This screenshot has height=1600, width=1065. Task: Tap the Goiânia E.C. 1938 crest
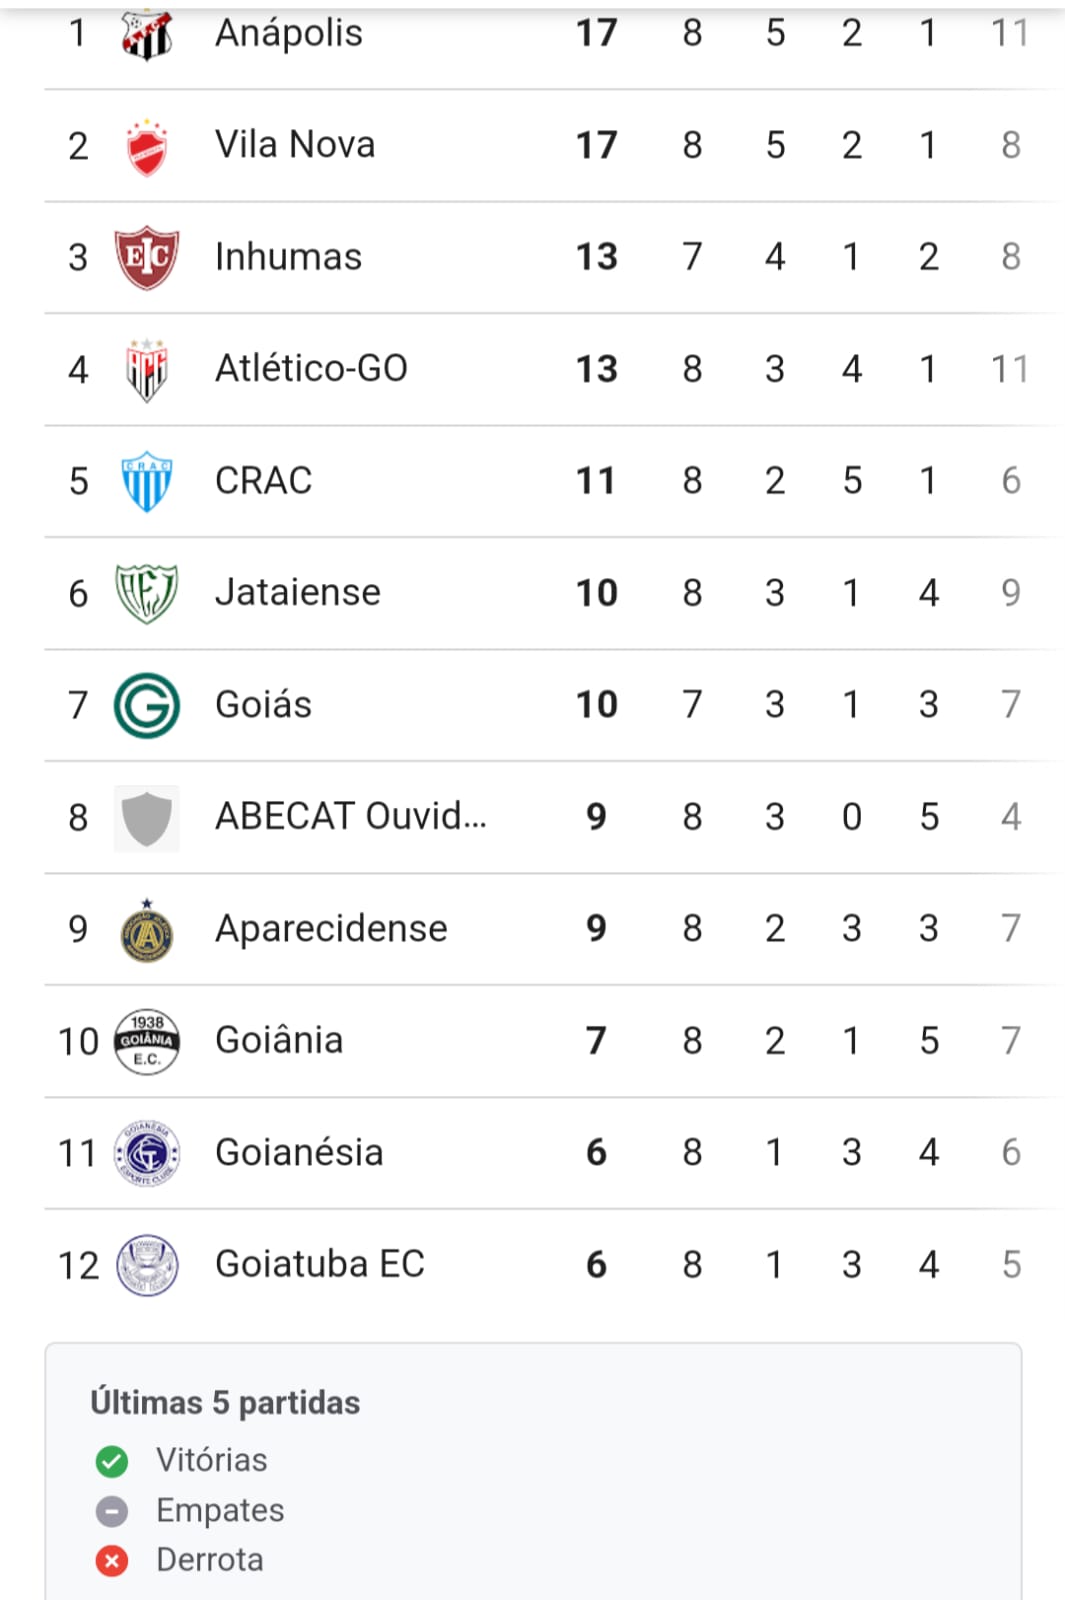click(x=147, y=1041)
